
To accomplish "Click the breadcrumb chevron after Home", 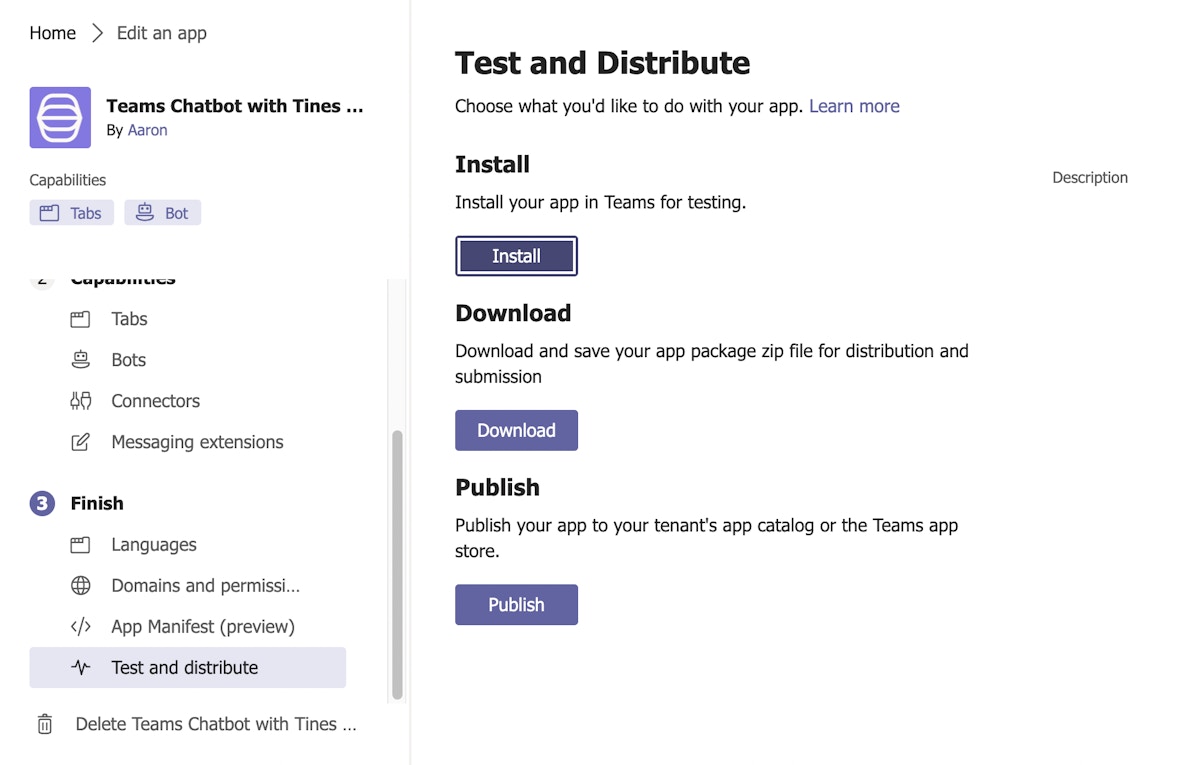I will [97, 33].
